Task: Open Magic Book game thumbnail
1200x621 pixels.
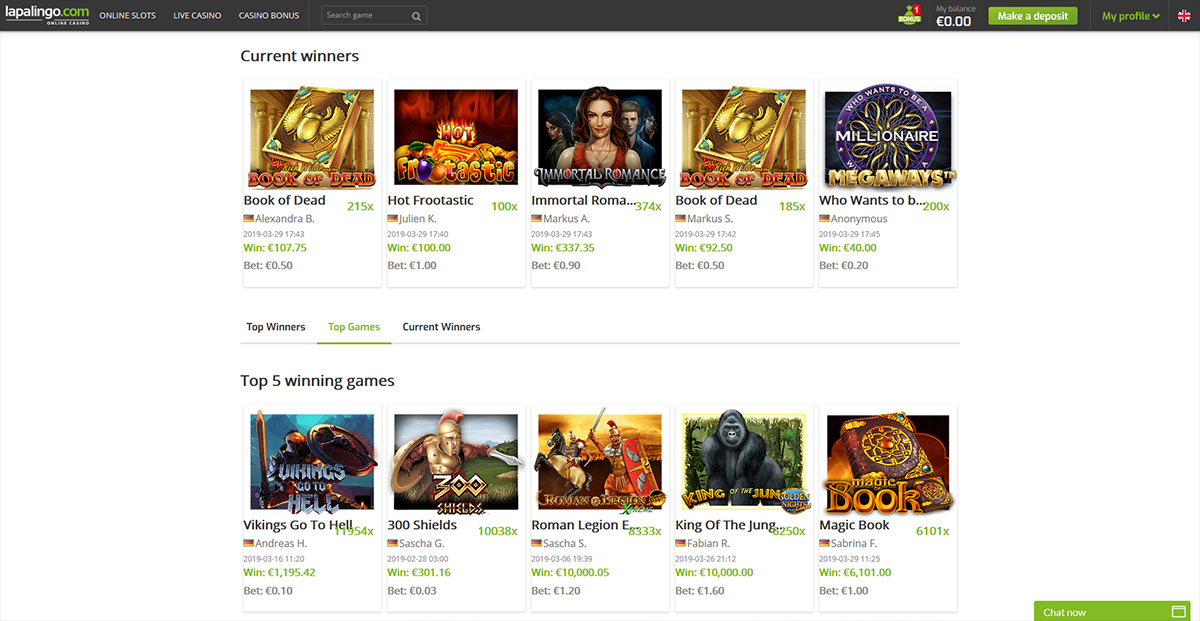Action: click(x=888, y=463)
